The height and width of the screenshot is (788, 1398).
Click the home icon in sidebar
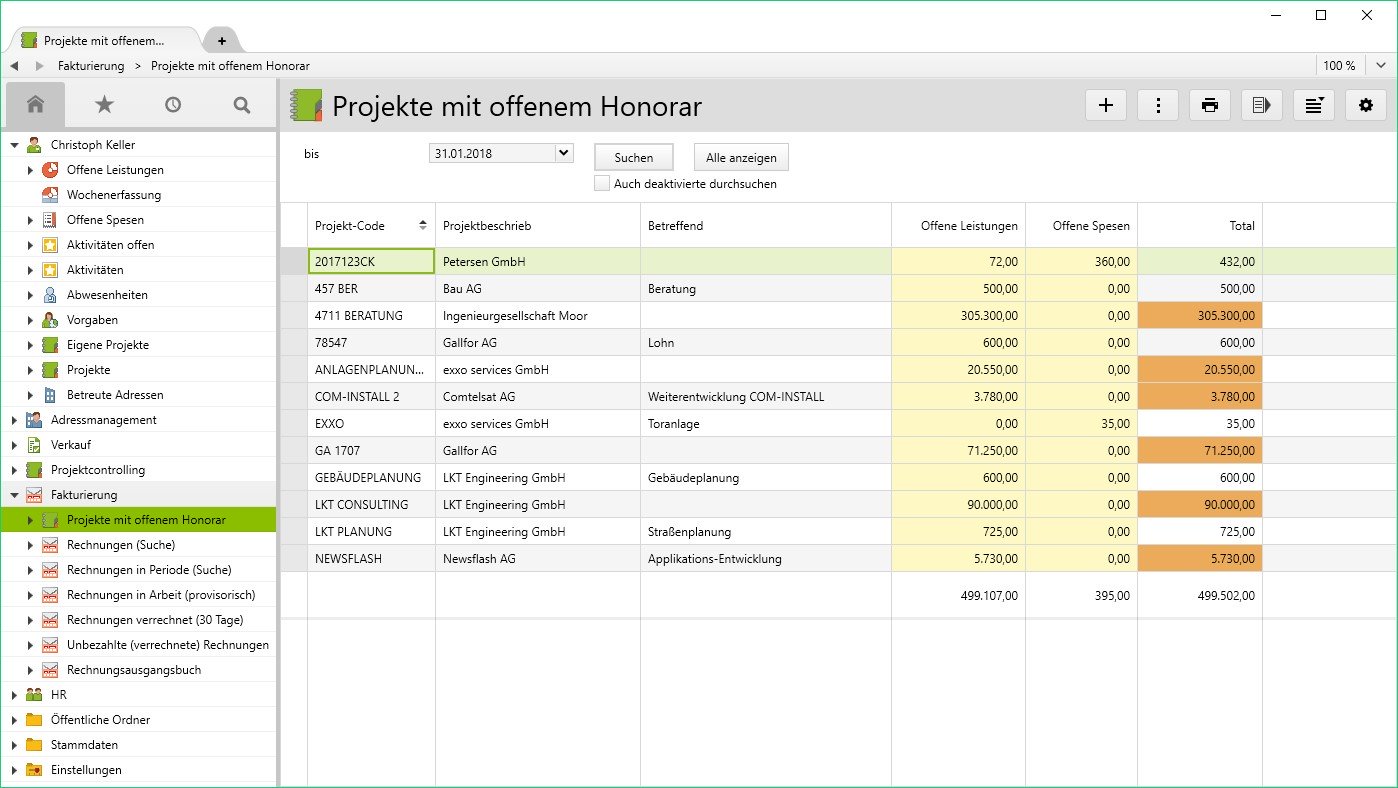click(x=35, y=105)
